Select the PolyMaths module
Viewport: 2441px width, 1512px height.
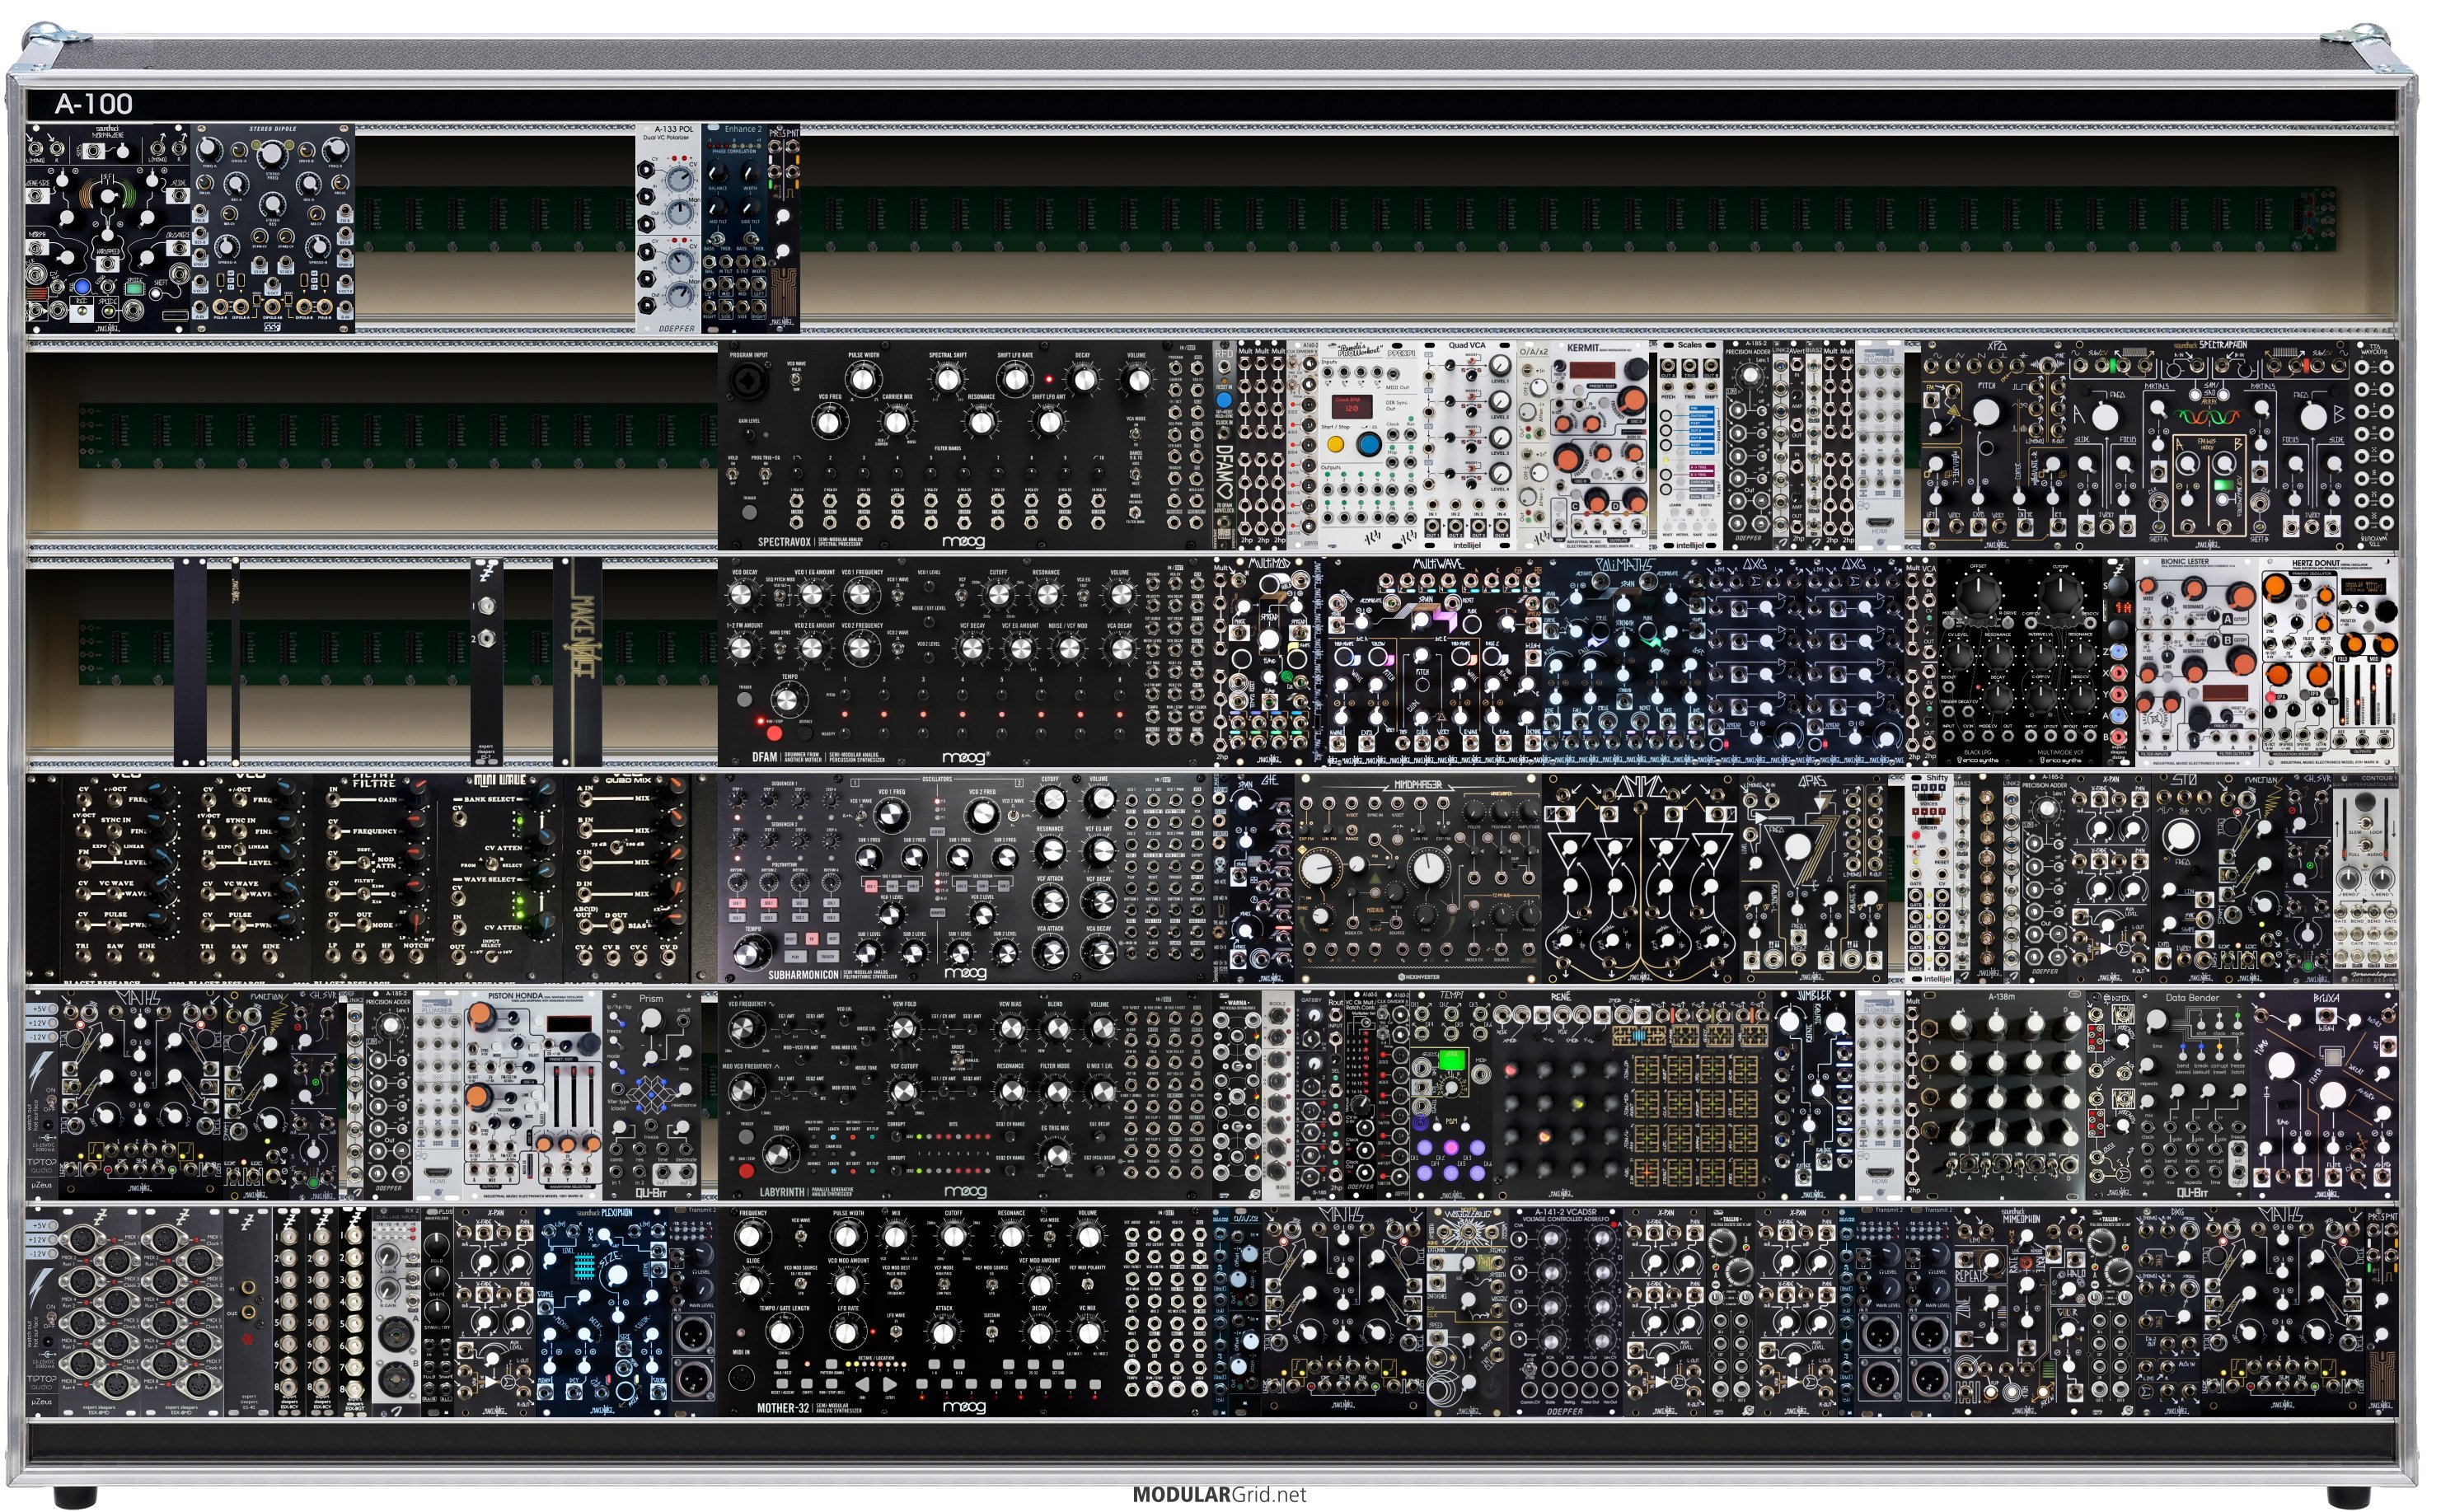tap(1624, 662)
